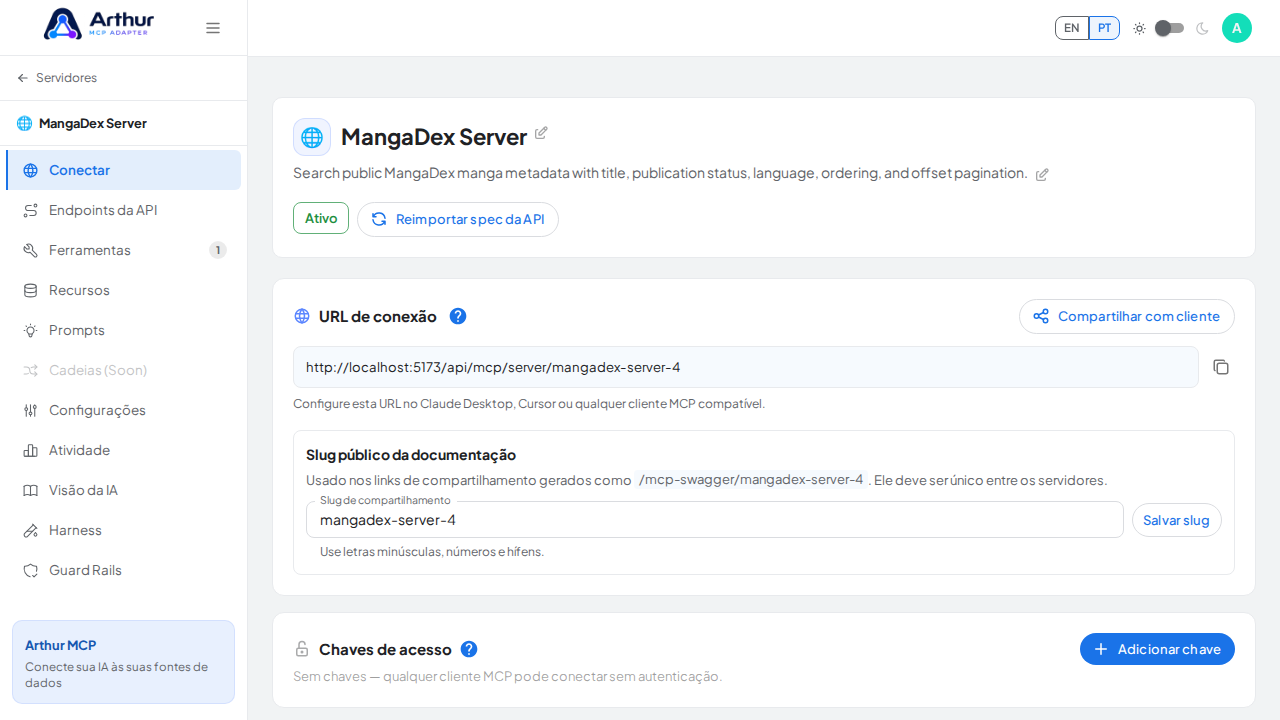Click Reimportar spec da API

click(x=458, y=219)
